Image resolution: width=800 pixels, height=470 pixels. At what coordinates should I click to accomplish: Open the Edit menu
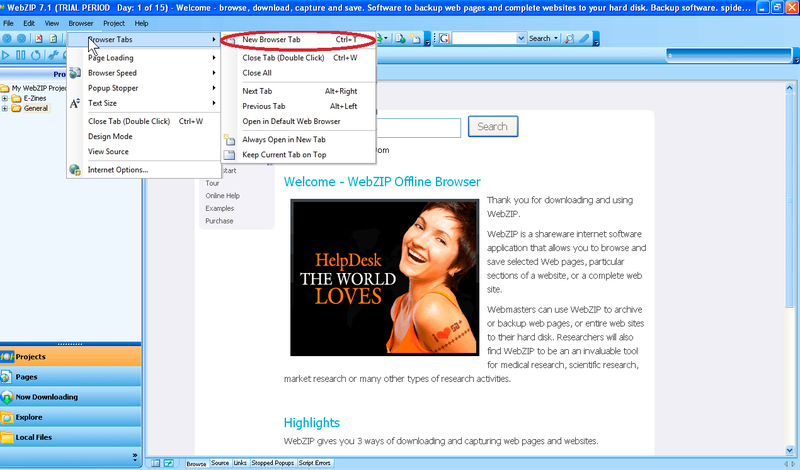[x=29, y=23]
